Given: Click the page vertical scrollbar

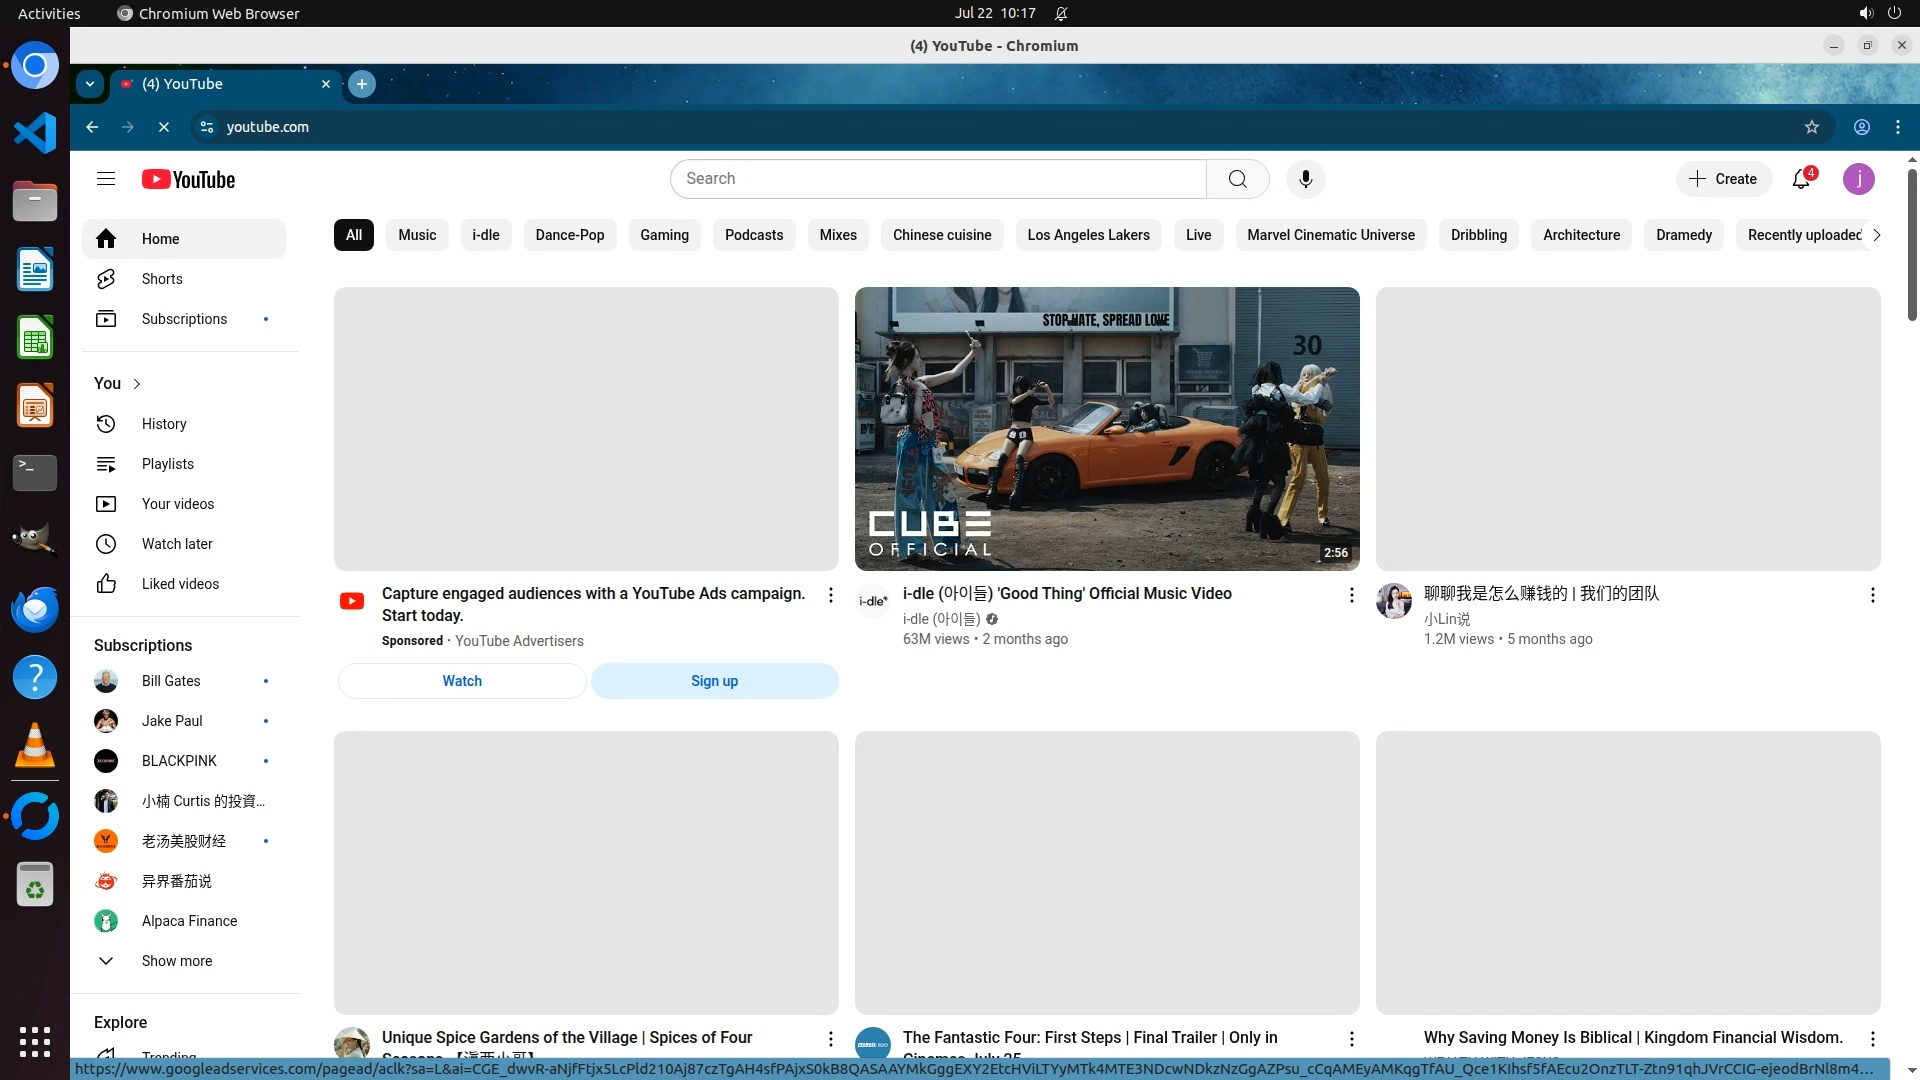Looking at the screenshot, I should tap(1912, 245).
